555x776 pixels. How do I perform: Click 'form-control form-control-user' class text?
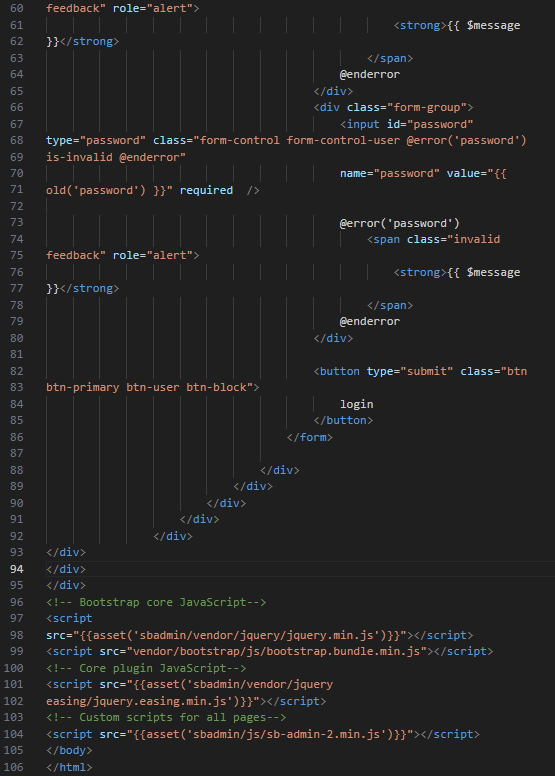coord(300,141)
